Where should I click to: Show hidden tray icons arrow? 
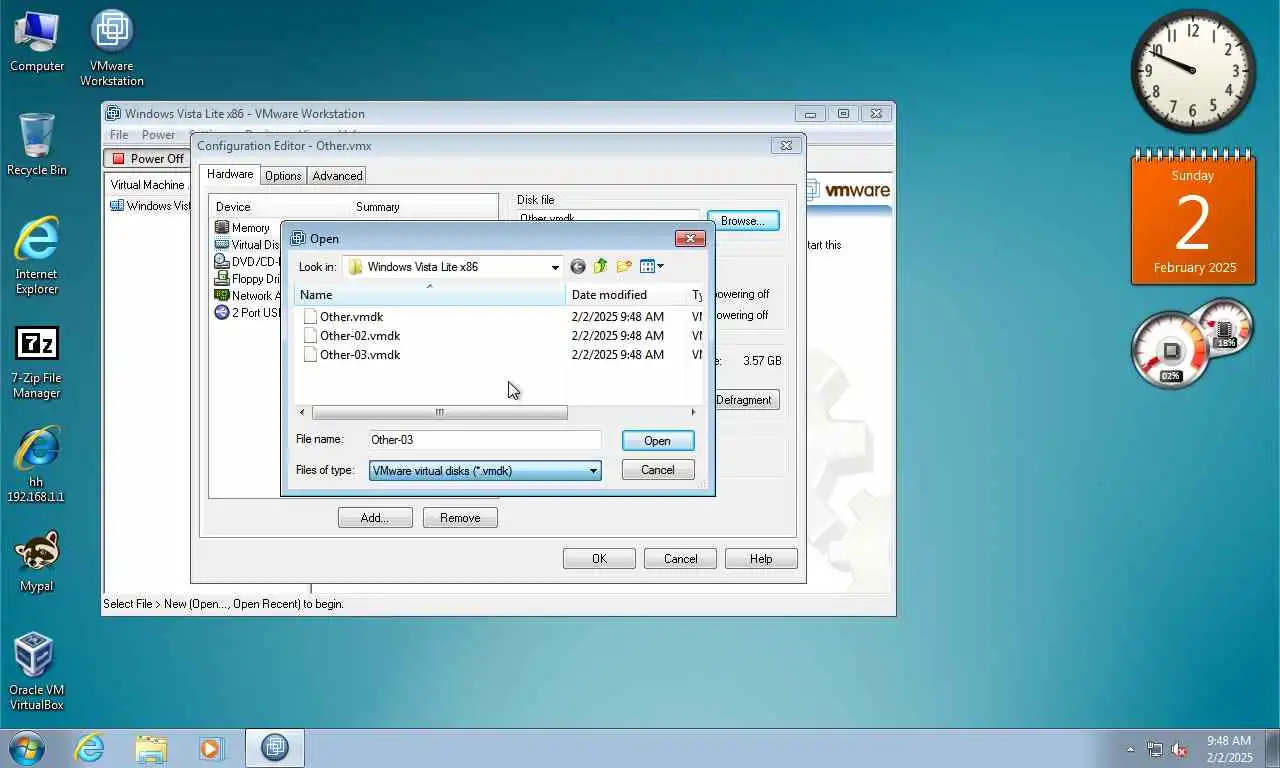pos(1131,749)
